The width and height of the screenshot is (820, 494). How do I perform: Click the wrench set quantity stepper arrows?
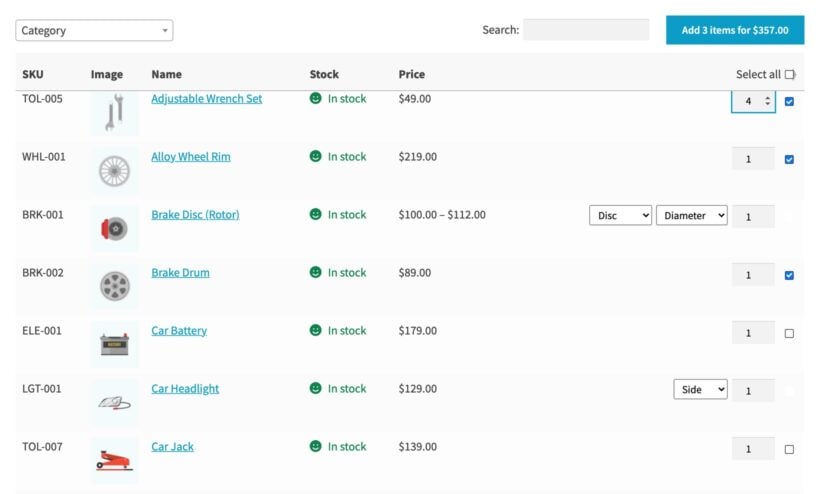[767, 101]
